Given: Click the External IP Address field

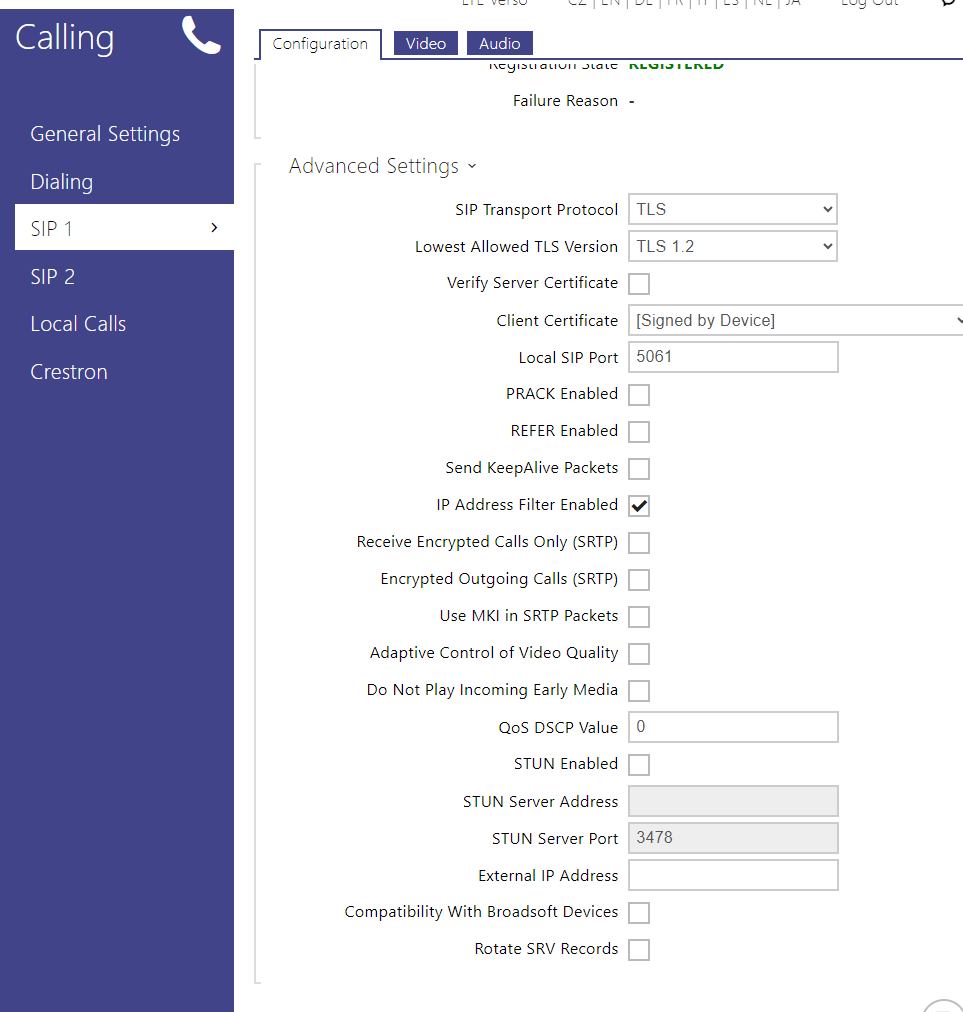Looking at the screenshot, I should coord(732,876).
